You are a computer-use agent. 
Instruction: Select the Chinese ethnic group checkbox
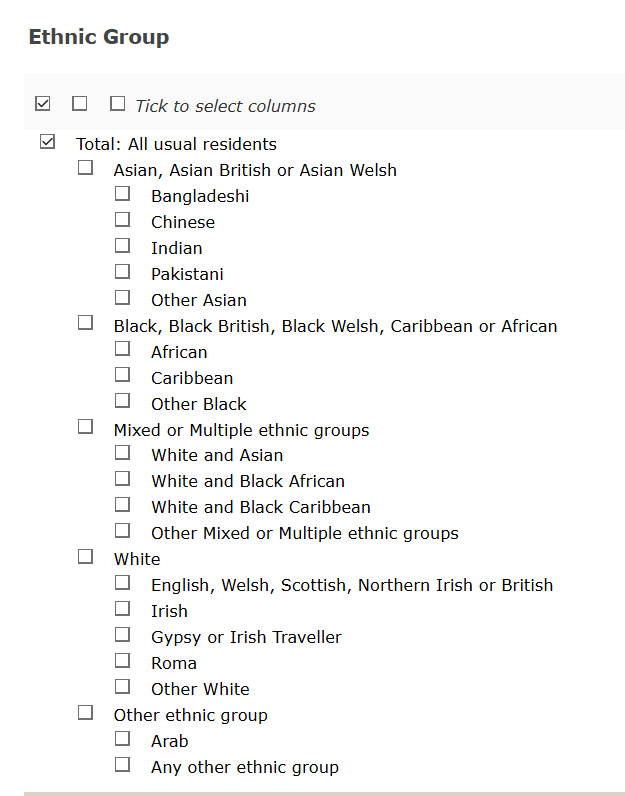[x=122, y=220]
